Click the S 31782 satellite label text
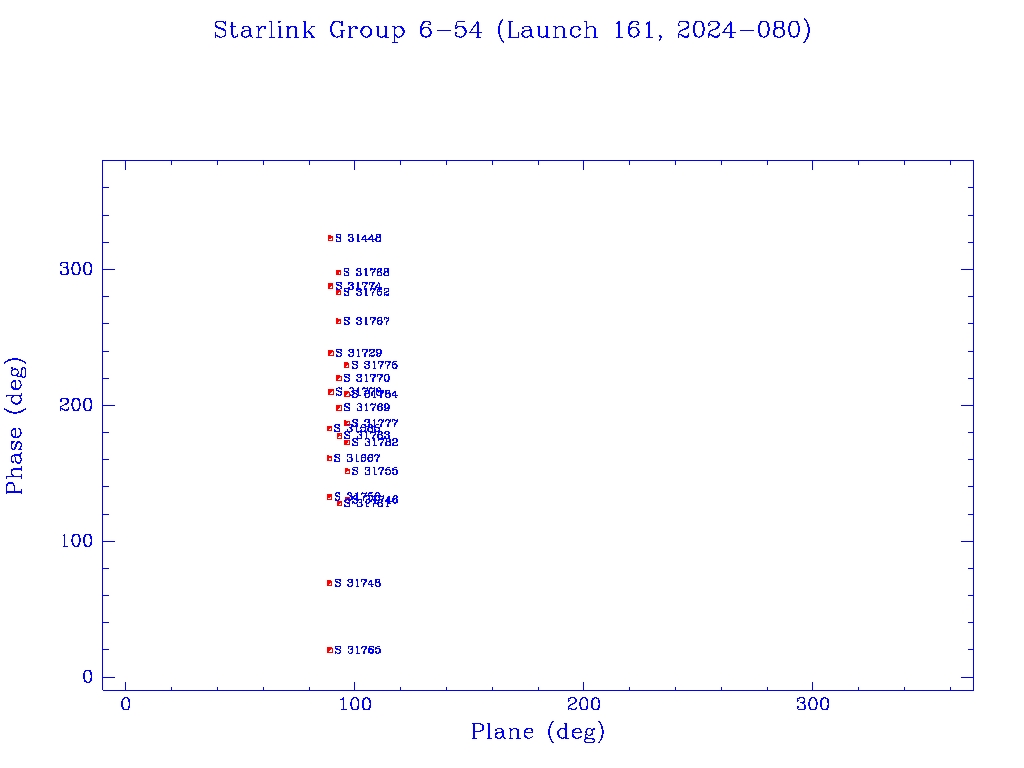Image resolution: width=1024 pixels, height=768 pixels. click(x=375, y=442)
